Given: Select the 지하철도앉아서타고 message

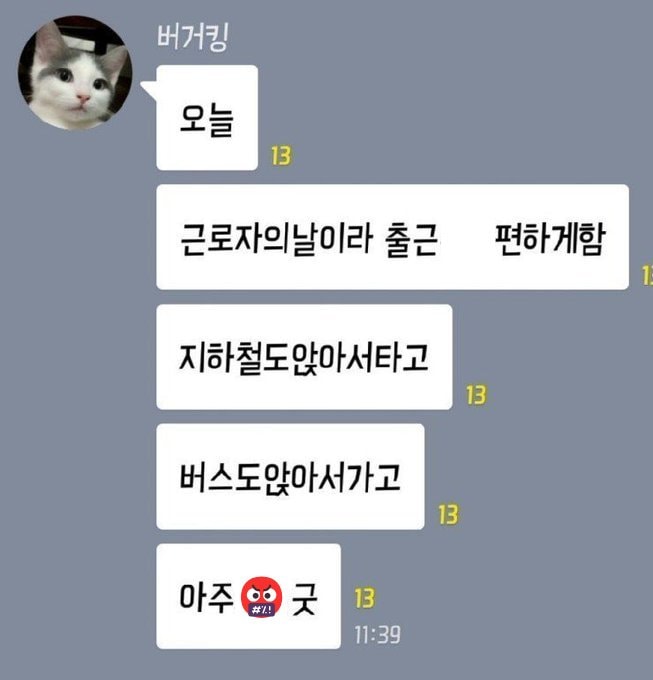Looking at the screenshot, I should point(304,357).
